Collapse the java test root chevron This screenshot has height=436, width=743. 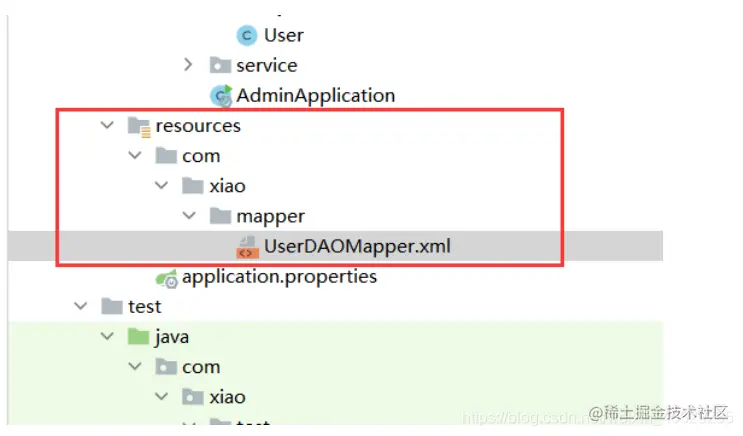(108, 336)
